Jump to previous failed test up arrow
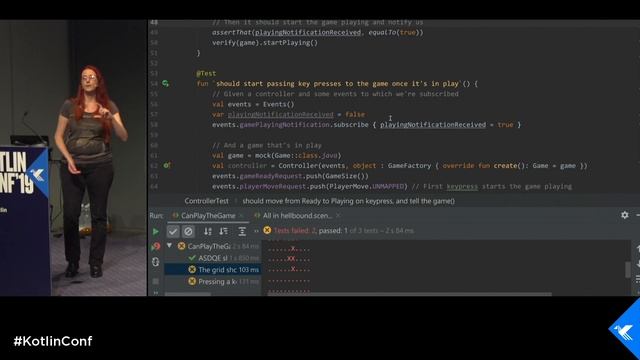 [638, 248]
